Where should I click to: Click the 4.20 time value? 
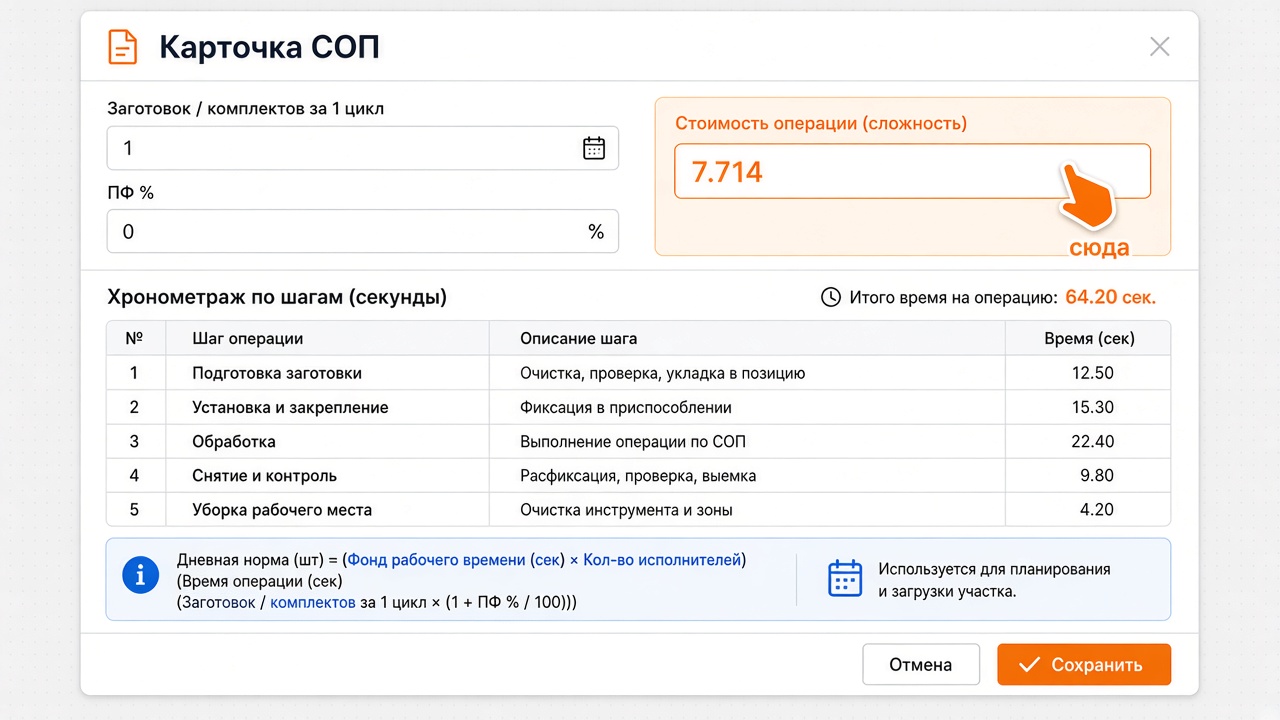point(1096,510)
